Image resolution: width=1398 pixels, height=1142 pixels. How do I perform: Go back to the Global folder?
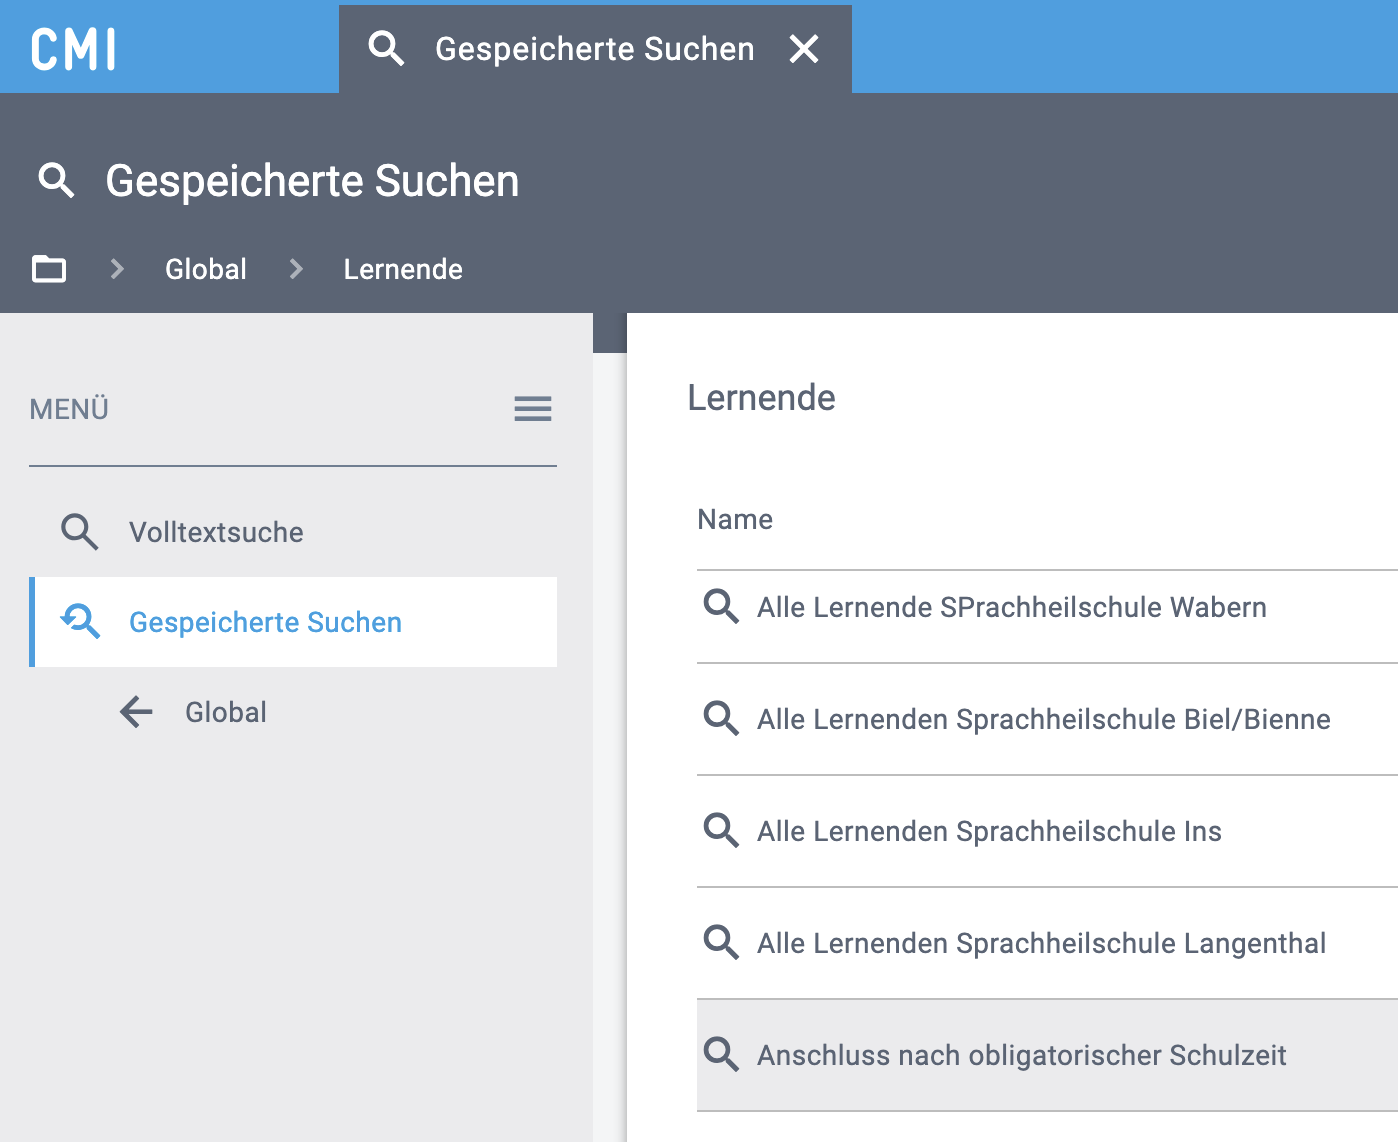point(226,712)
